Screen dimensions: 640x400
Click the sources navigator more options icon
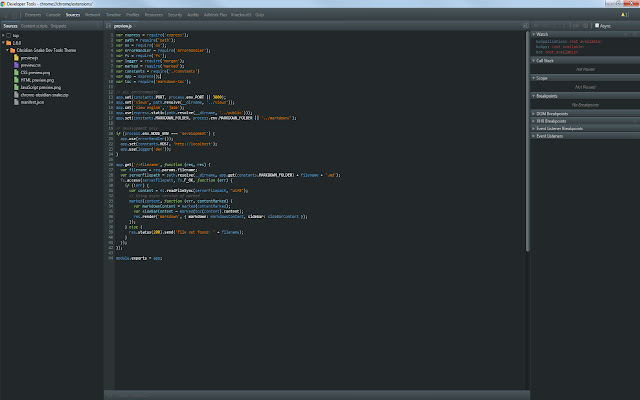point(98,26)
